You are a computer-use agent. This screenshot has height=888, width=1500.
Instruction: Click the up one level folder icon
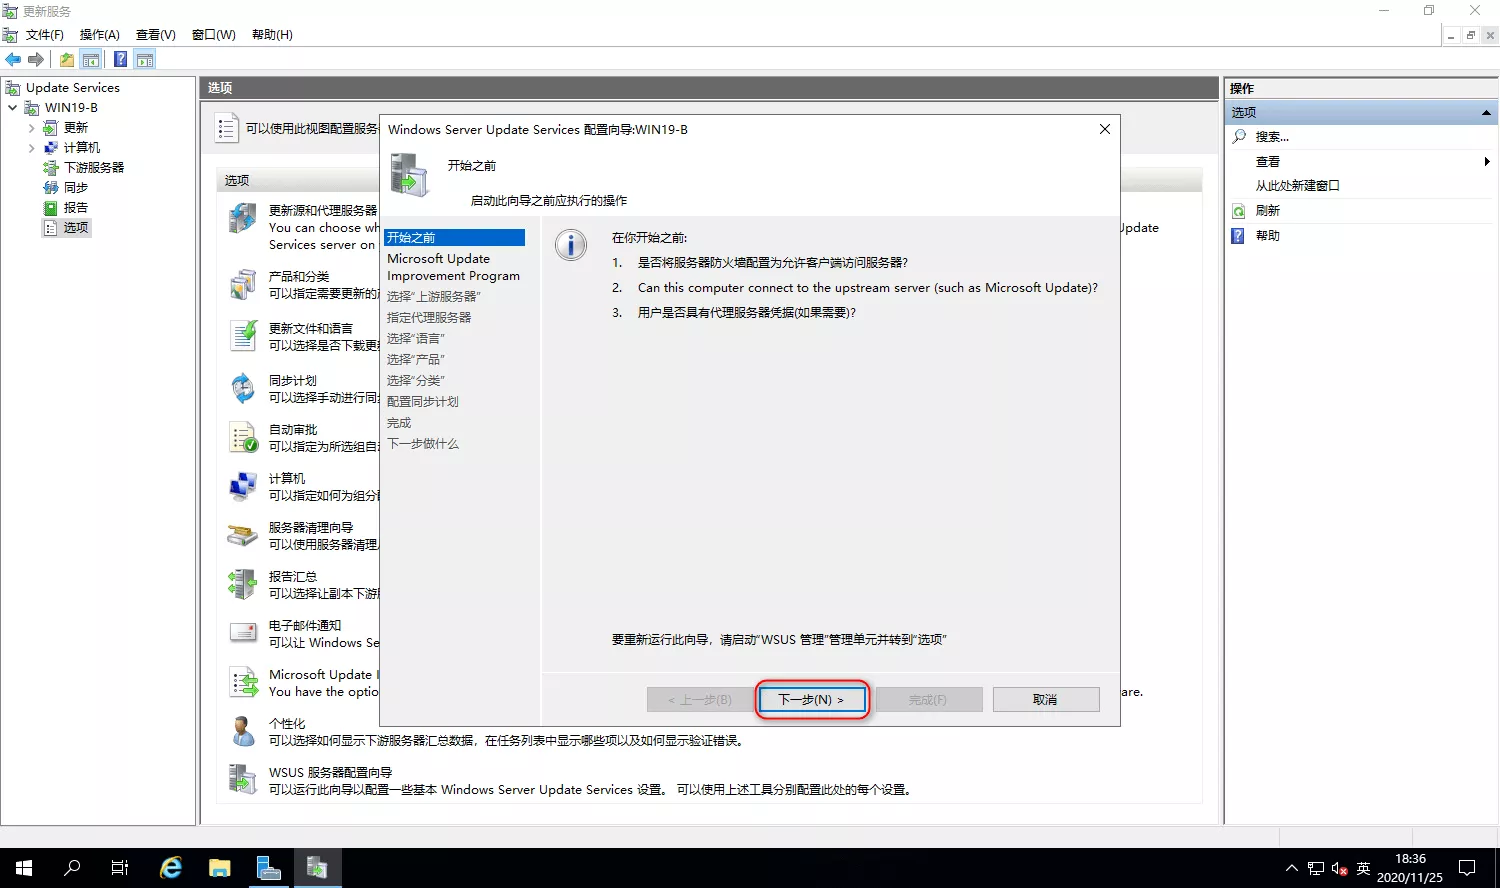(x=66, y=60)
